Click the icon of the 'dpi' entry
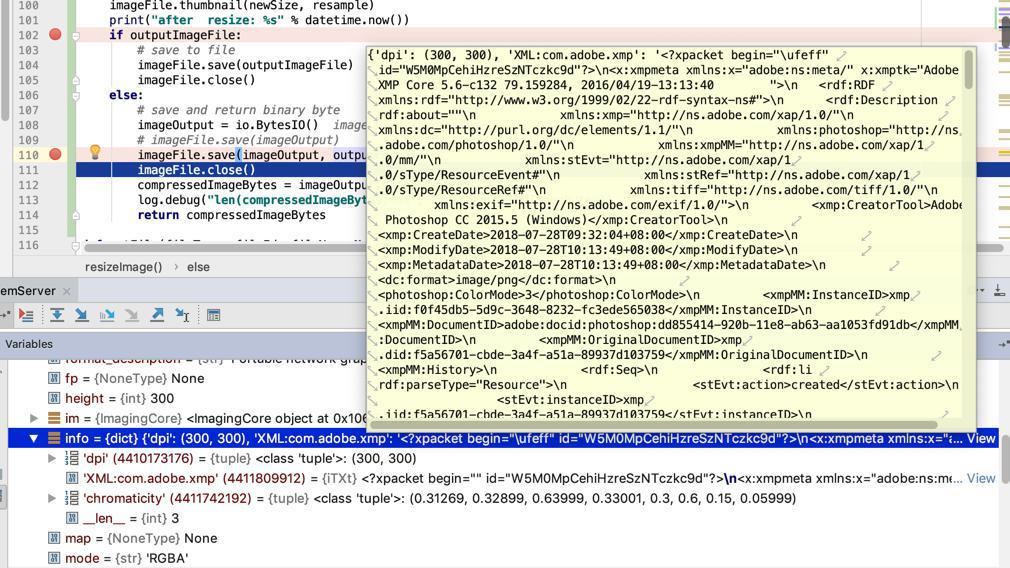The width and height of the screenshot is (1010, 568). [x=72, y=459]
